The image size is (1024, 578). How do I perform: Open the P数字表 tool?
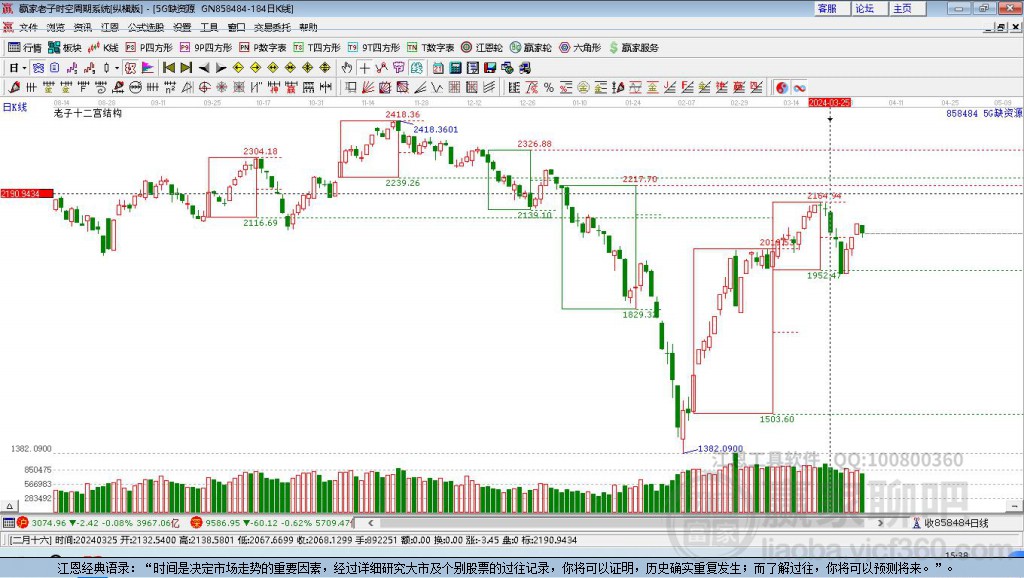(263, 48)
